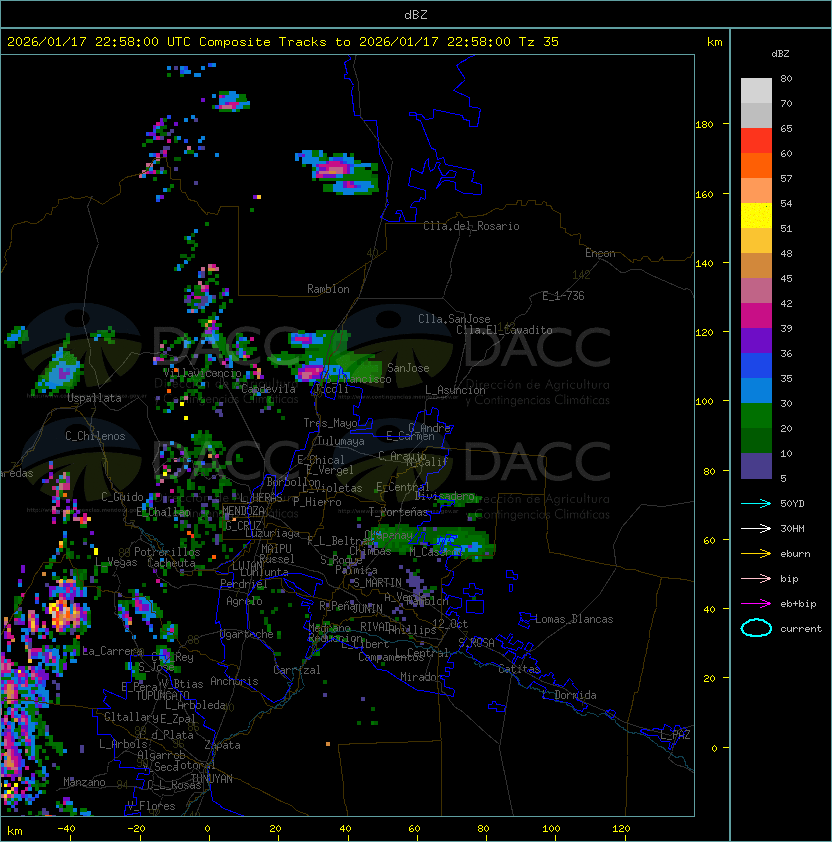Click the 'Tres_Mayo' map label
Image resolution: width=832 pixels, height=842 pixels.
(x=330, y=423)
